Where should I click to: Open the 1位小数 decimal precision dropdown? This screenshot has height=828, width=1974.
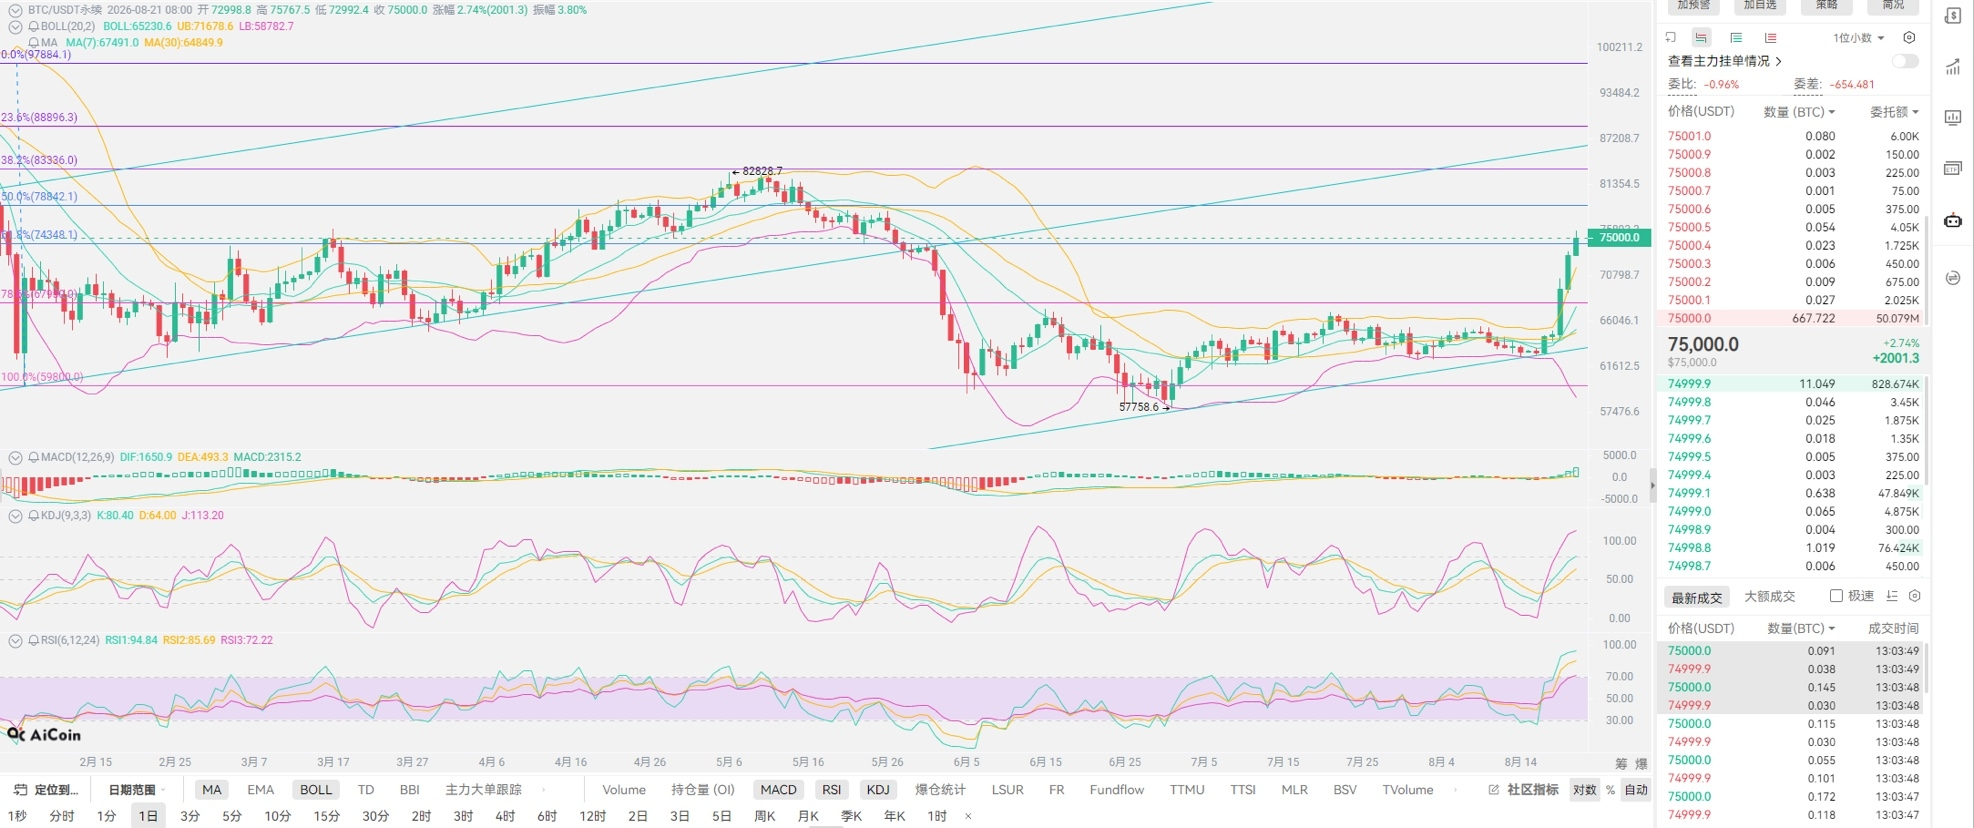(1859, 38)
